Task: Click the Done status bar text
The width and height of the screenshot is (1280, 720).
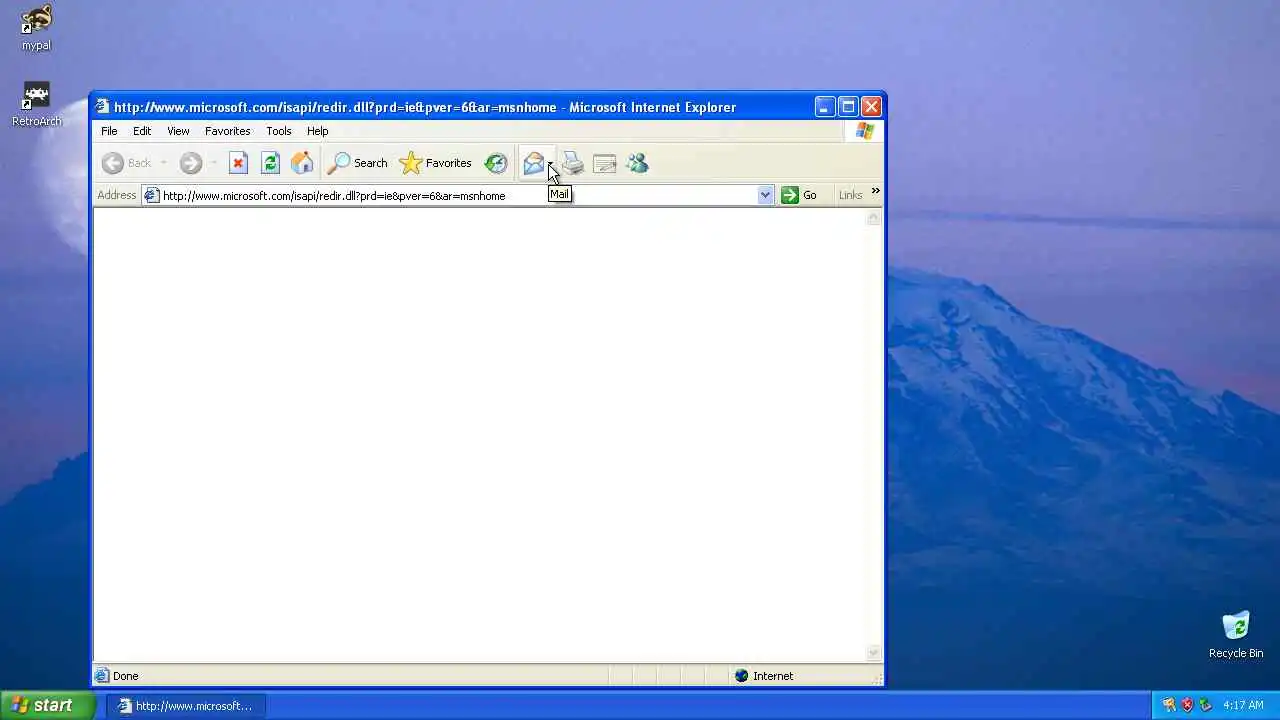Action: tap(125, 676)
